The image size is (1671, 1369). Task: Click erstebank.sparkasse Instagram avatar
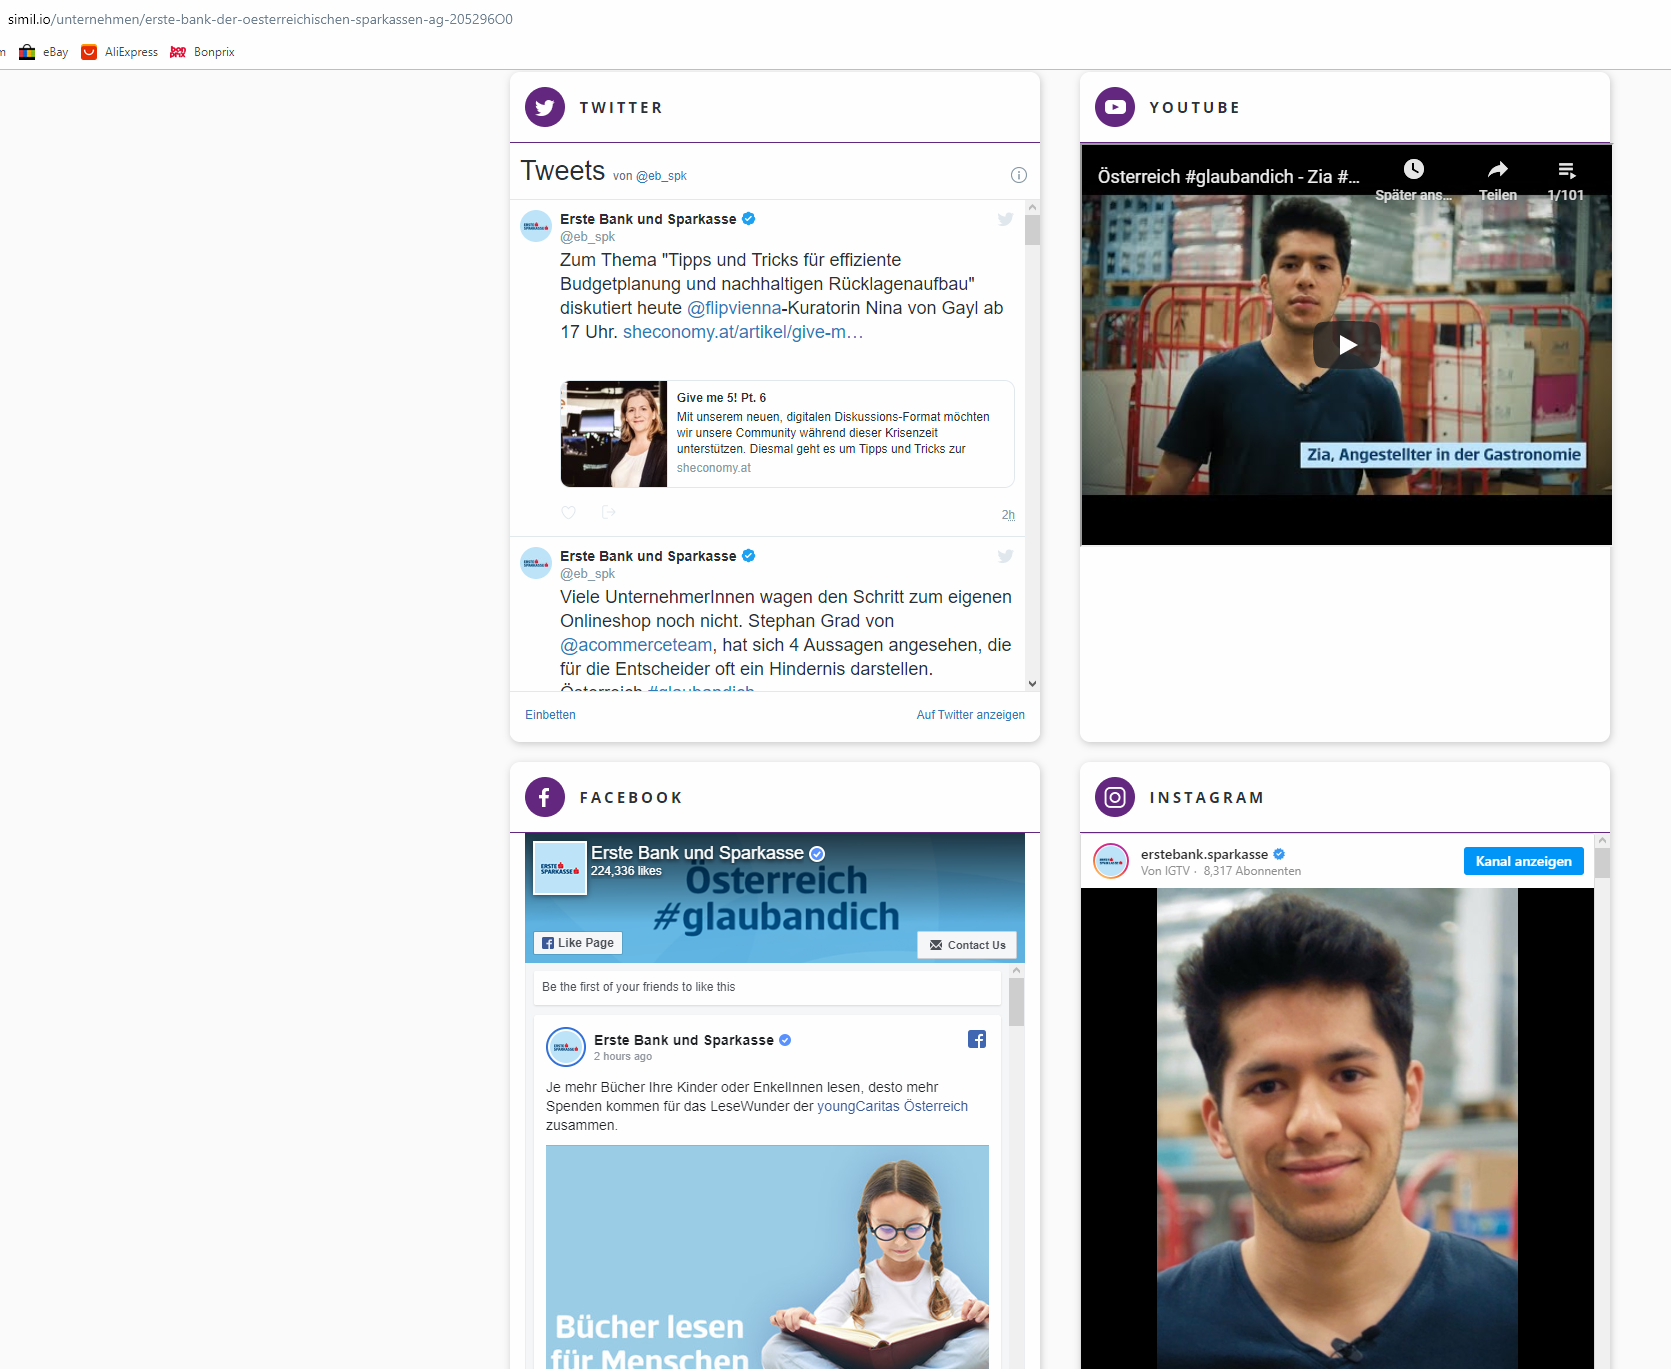click(1111, 861)
